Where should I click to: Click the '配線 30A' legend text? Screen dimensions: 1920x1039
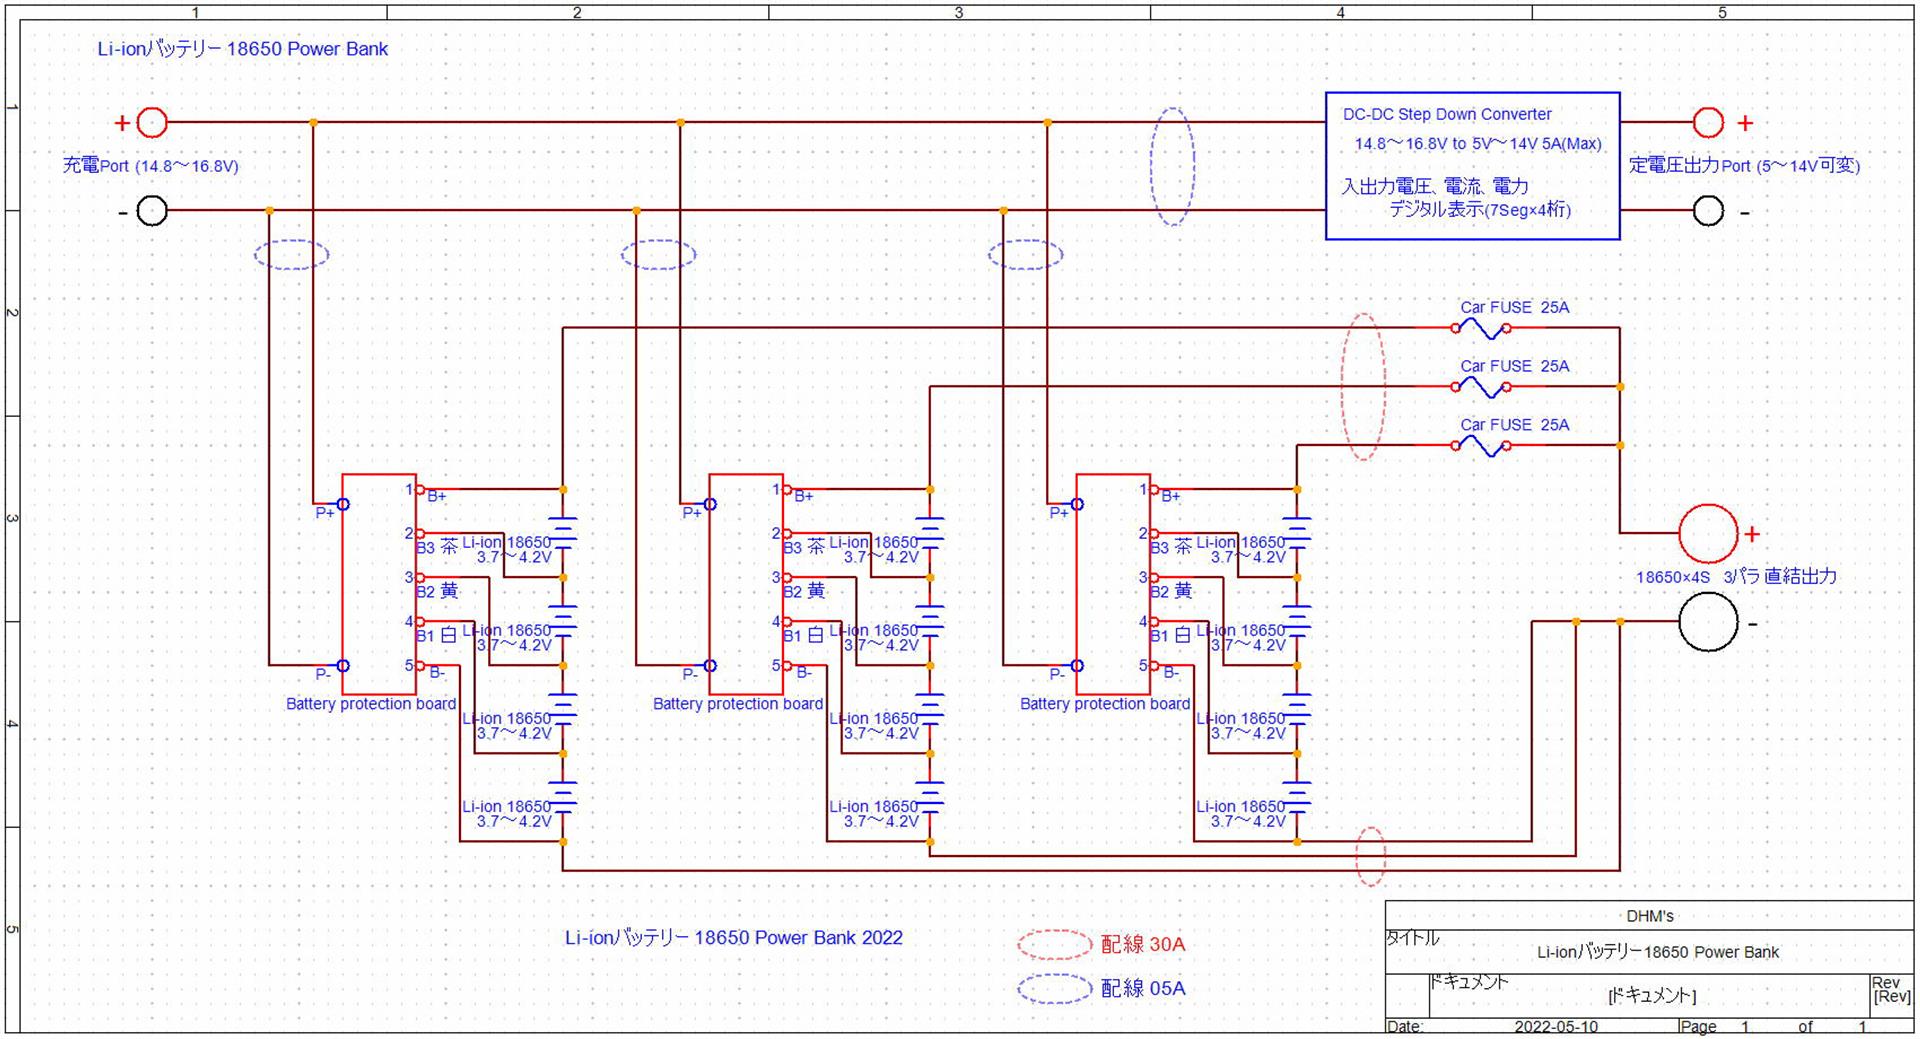click(x=1143, y=944)
